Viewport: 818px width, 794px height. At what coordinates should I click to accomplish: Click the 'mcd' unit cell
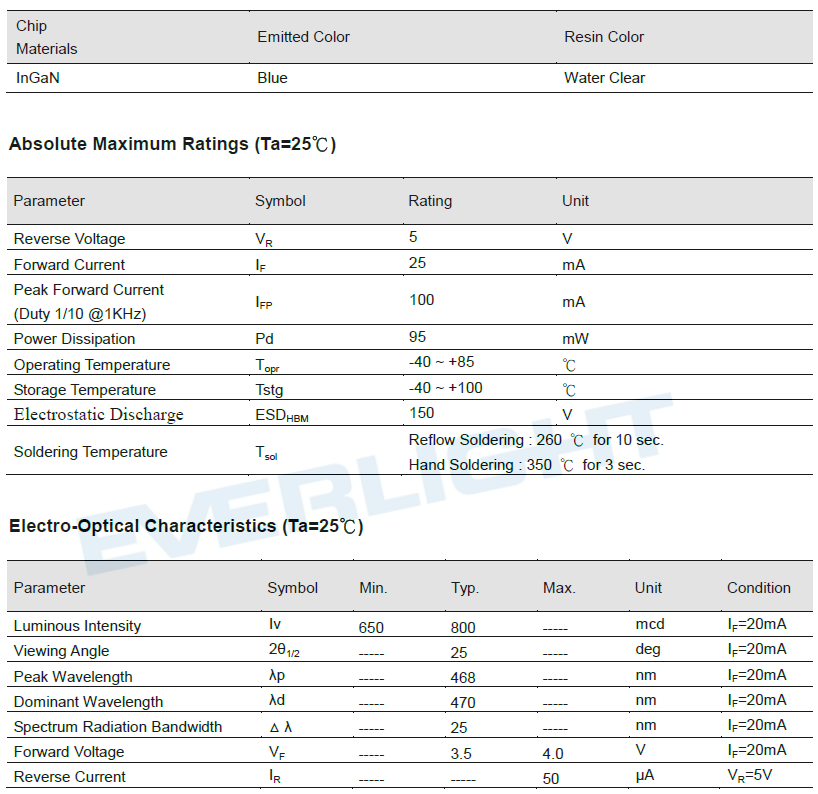649,624
